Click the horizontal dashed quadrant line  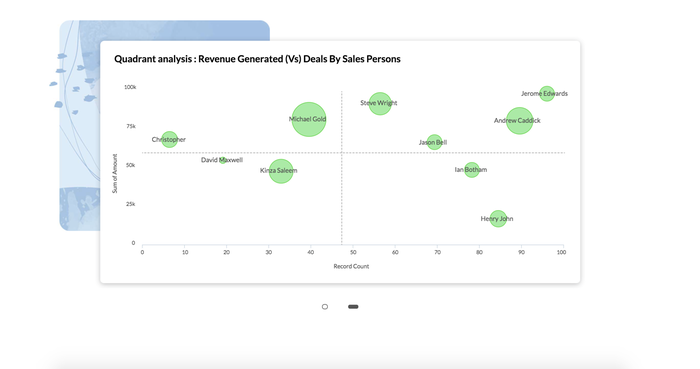(354, 153)
